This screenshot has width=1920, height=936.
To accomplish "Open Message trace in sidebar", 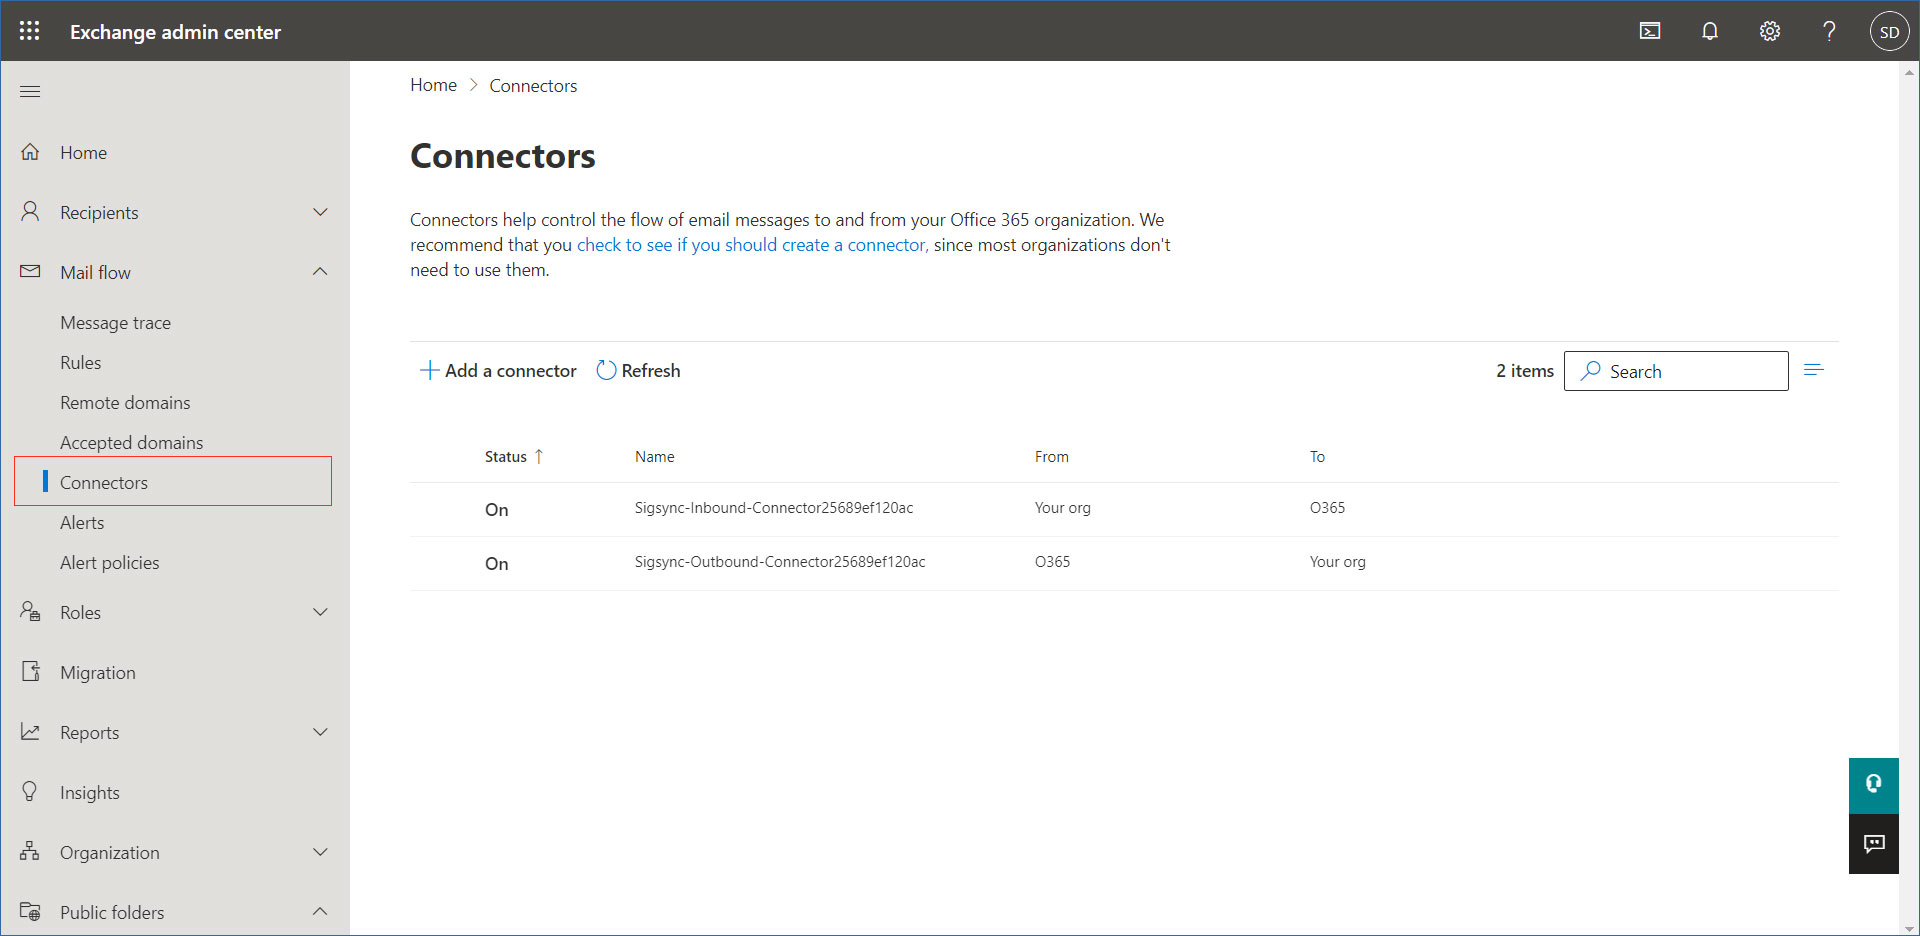I will click(115, 323).
